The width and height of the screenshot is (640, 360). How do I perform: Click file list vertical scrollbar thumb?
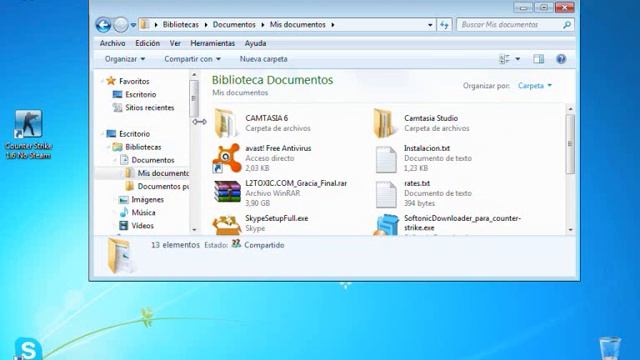click(571, 144)
